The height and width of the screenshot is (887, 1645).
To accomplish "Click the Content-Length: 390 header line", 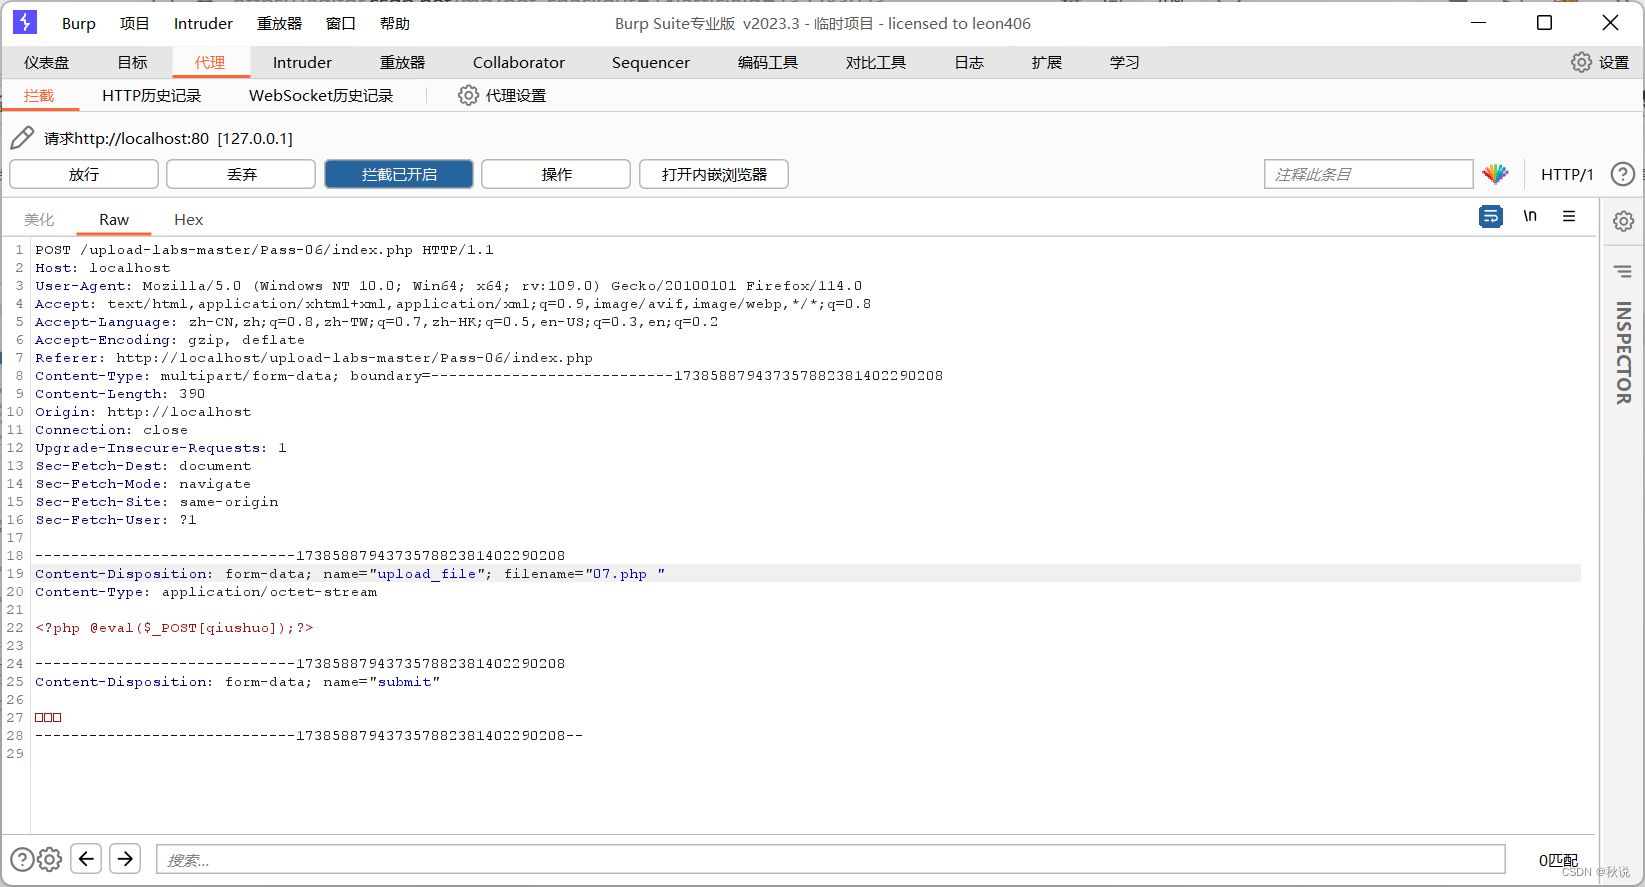I will click(x=120, y=394).
